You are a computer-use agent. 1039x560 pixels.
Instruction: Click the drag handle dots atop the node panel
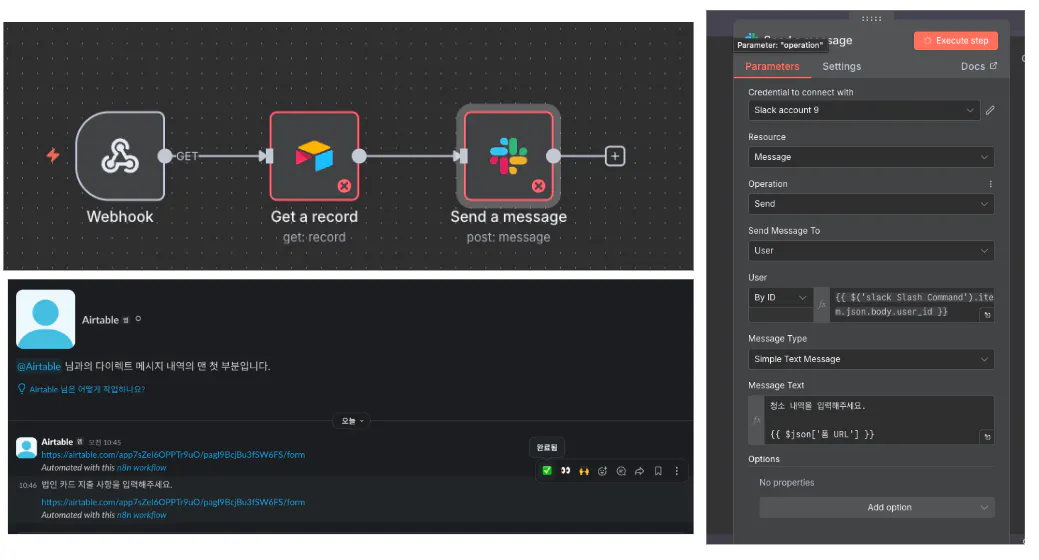click(x=871, y=19)
